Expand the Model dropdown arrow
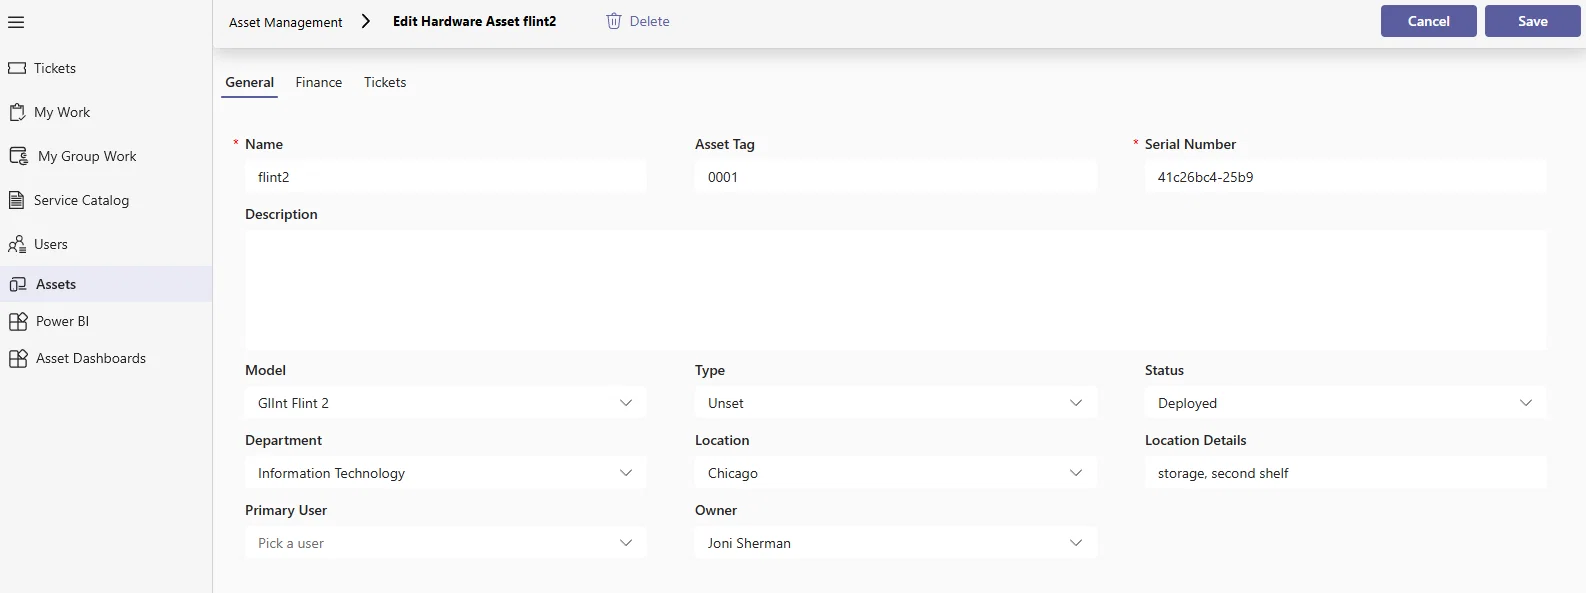The image size is (1586, 593). 626,403
